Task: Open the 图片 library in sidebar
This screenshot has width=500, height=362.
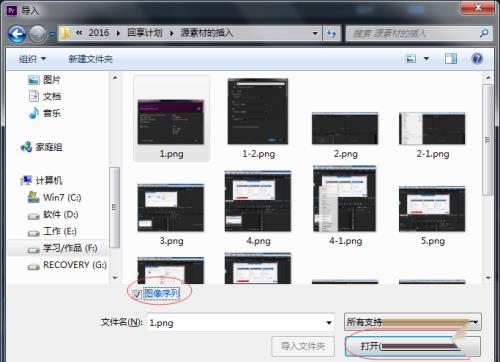Action: [44, 80]
